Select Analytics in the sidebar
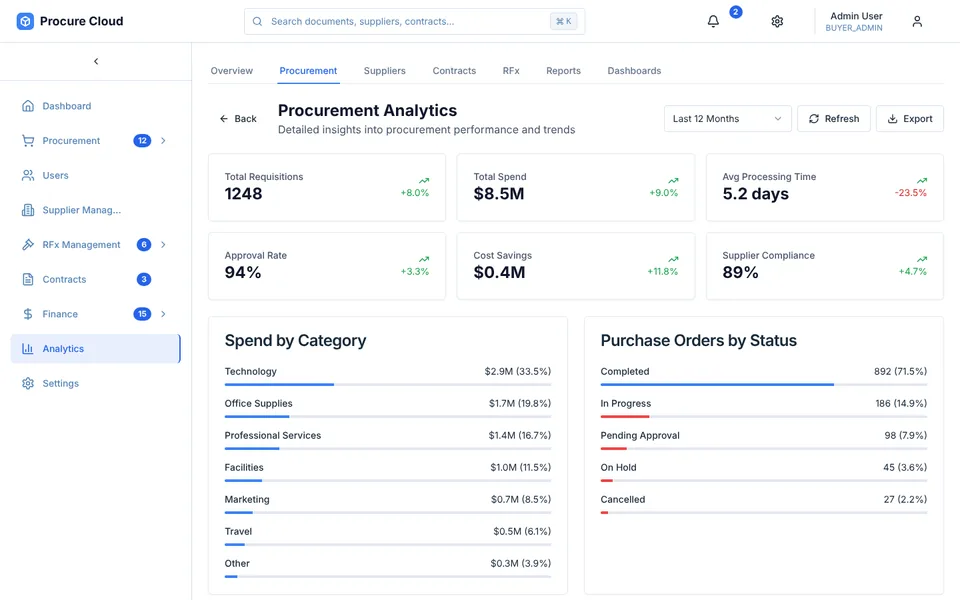Viewport: 960px width, 600px height. click(x=96, y=349)
